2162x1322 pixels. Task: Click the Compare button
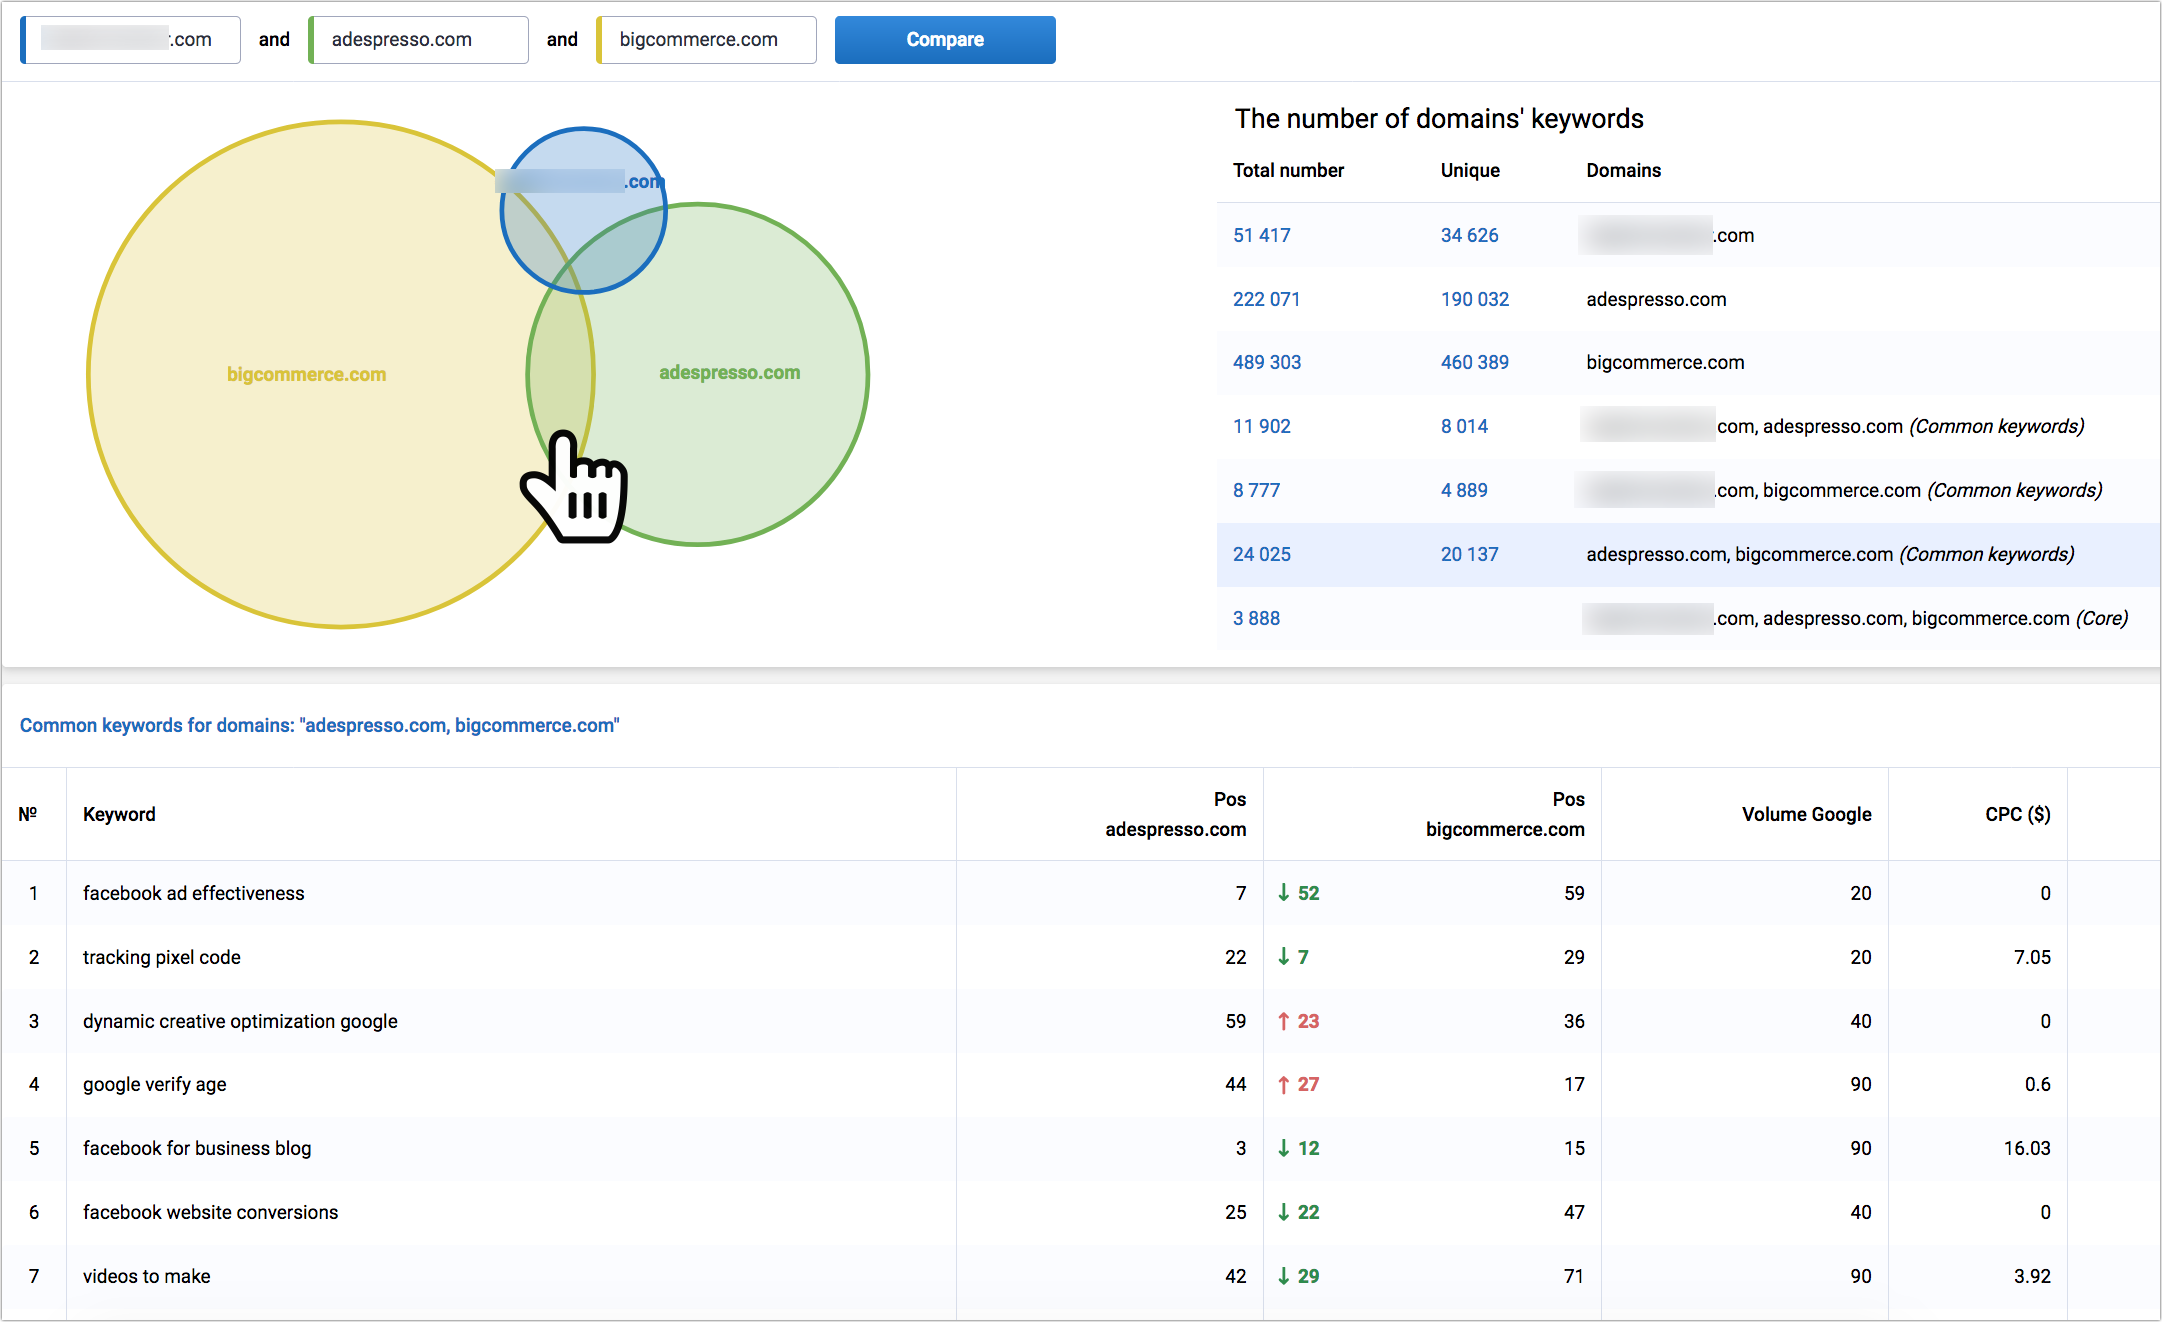[x=944, y=39]
